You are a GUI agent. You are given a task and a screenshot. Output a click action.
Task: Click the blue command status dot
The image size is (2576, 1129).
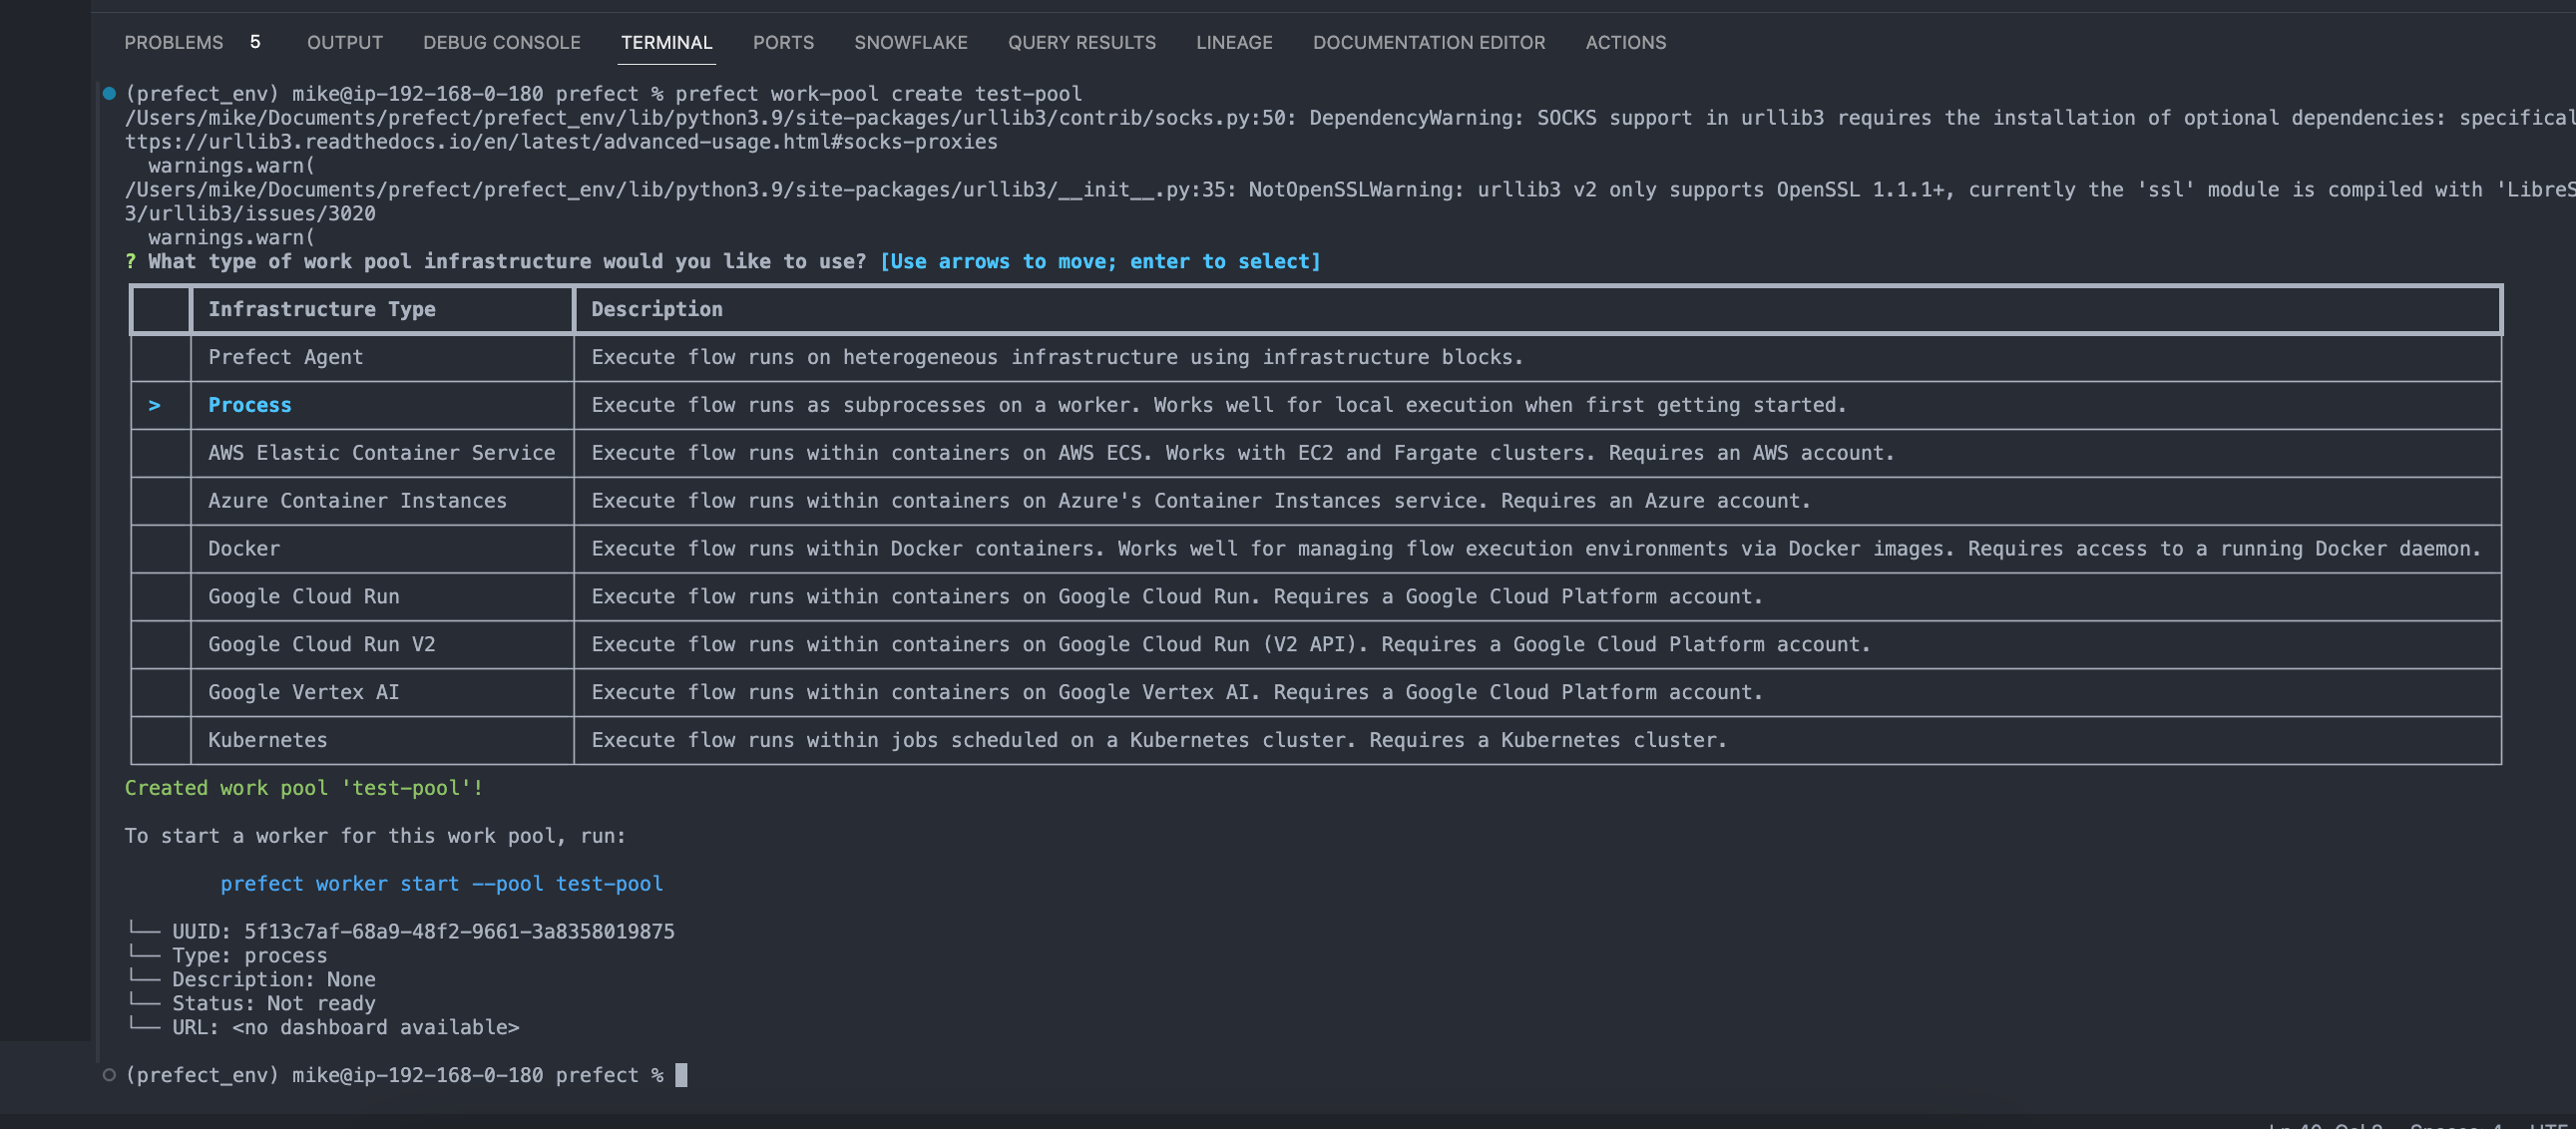(109, 94)
